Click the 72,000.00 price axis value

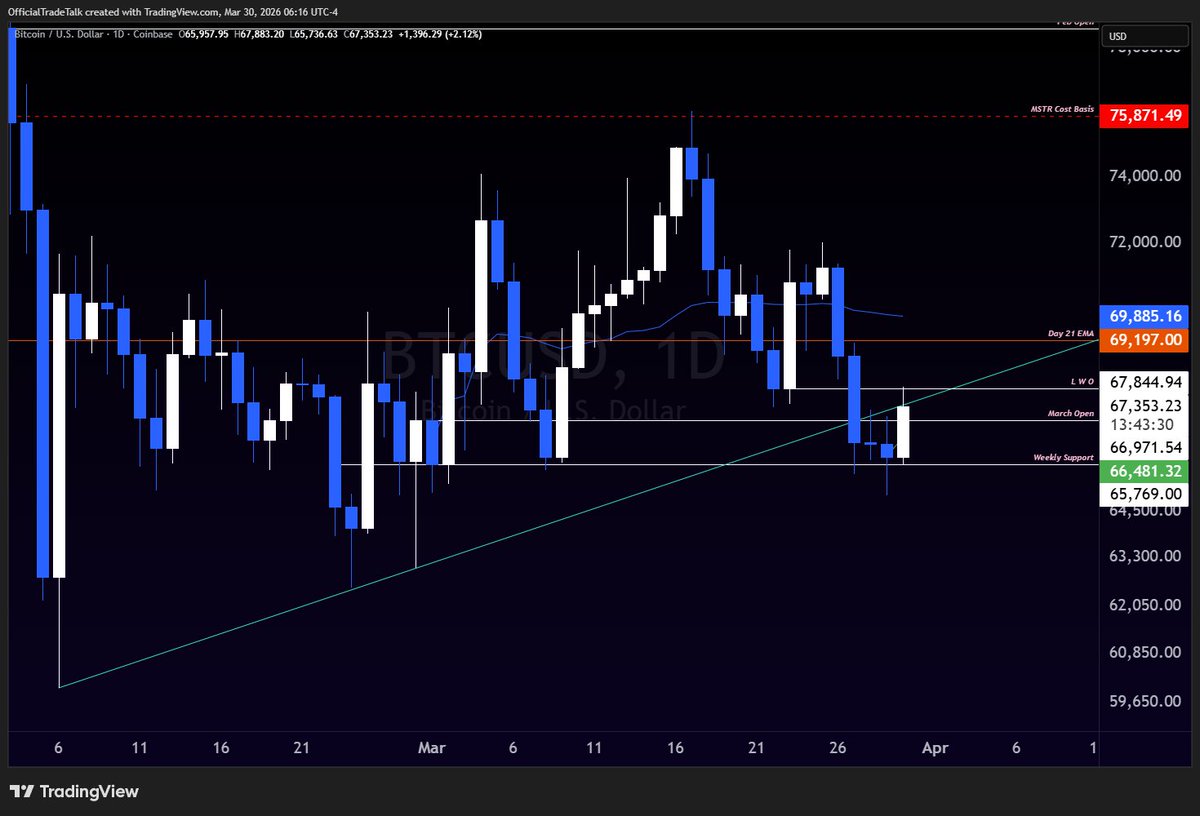tap(1146, 243)
